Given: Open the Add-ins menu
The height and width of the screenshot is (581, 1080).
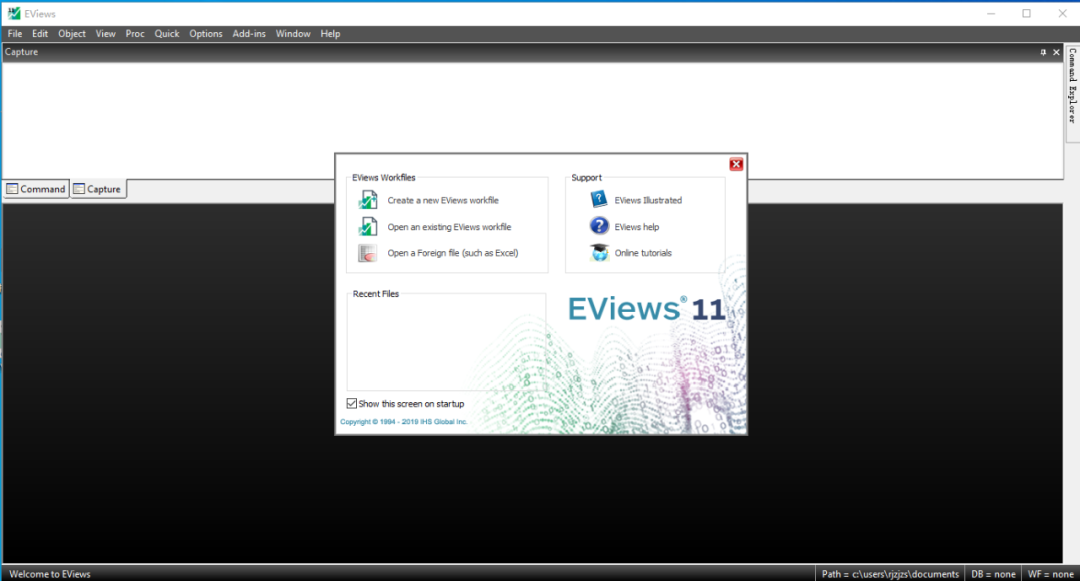Looking at the screenshot, I should pos(249,34).
